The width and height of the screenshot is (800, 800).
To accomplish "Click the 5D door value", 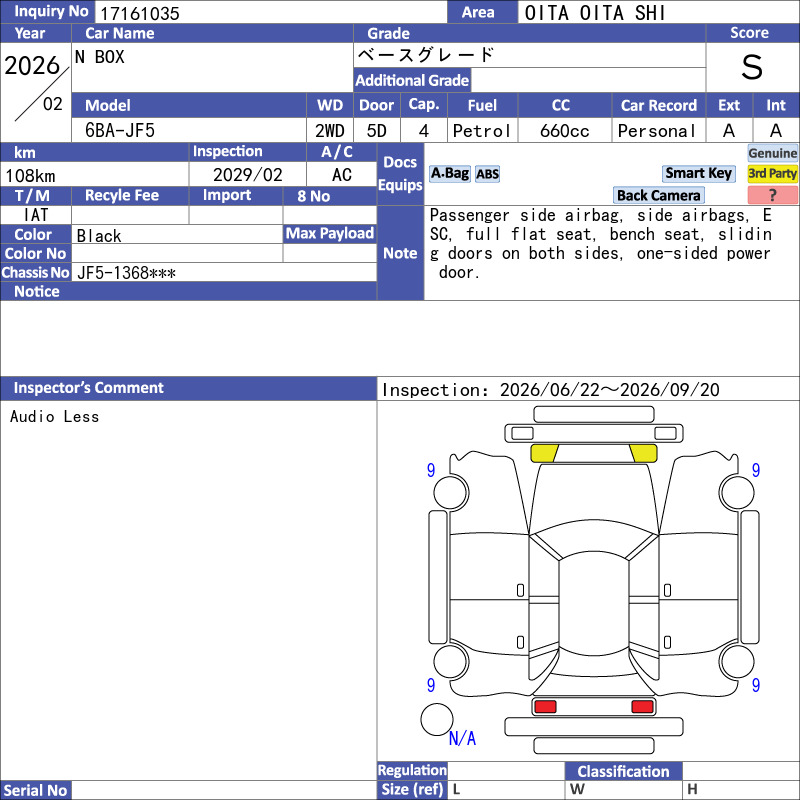I will coord(377,131).
